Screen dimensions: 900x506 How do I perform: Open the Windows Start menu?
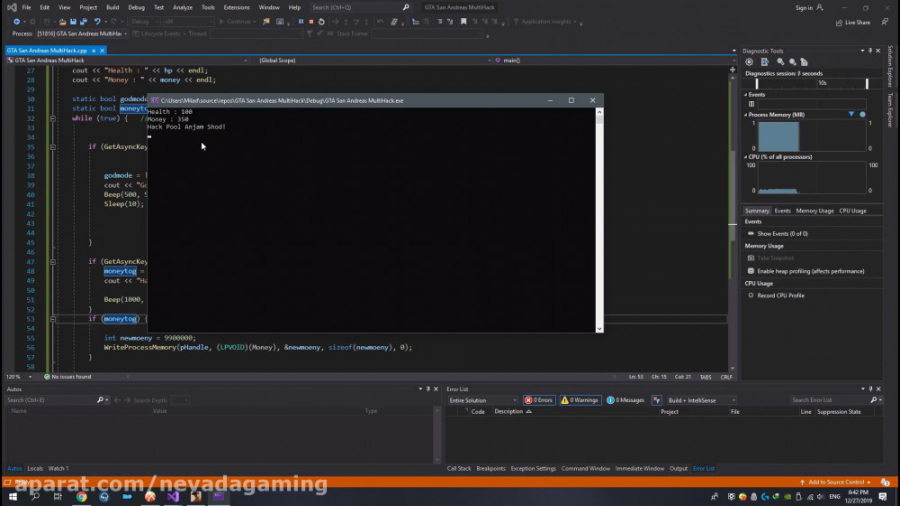point(13,497)
